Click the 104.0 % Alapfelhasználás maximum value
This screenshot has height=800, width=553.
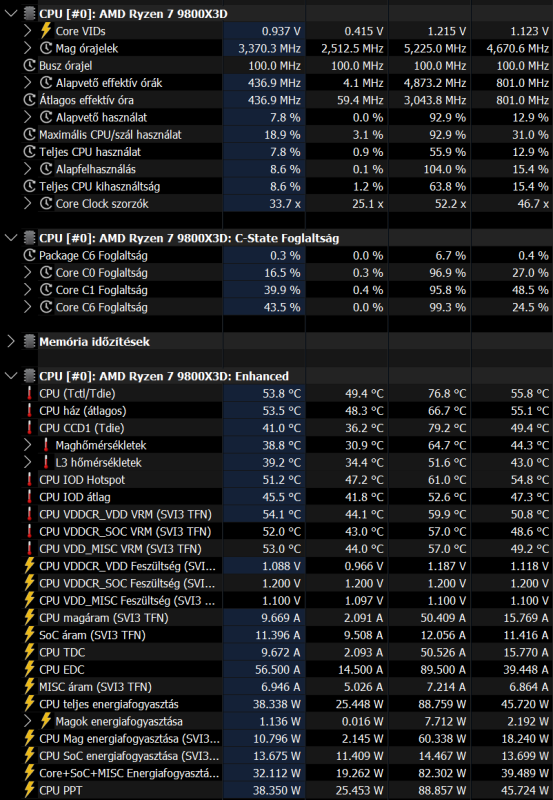[x=444, y=169]
